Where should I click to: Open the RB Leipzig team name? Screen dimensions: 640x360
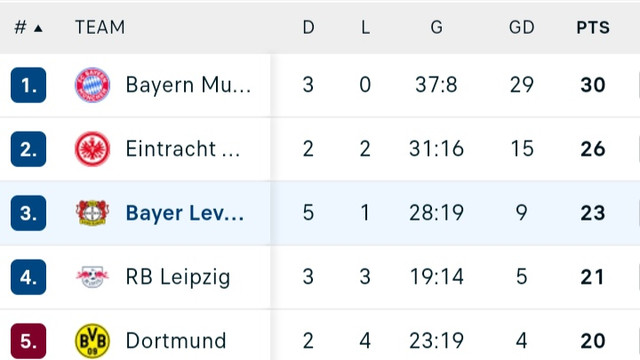coord(178,277)
